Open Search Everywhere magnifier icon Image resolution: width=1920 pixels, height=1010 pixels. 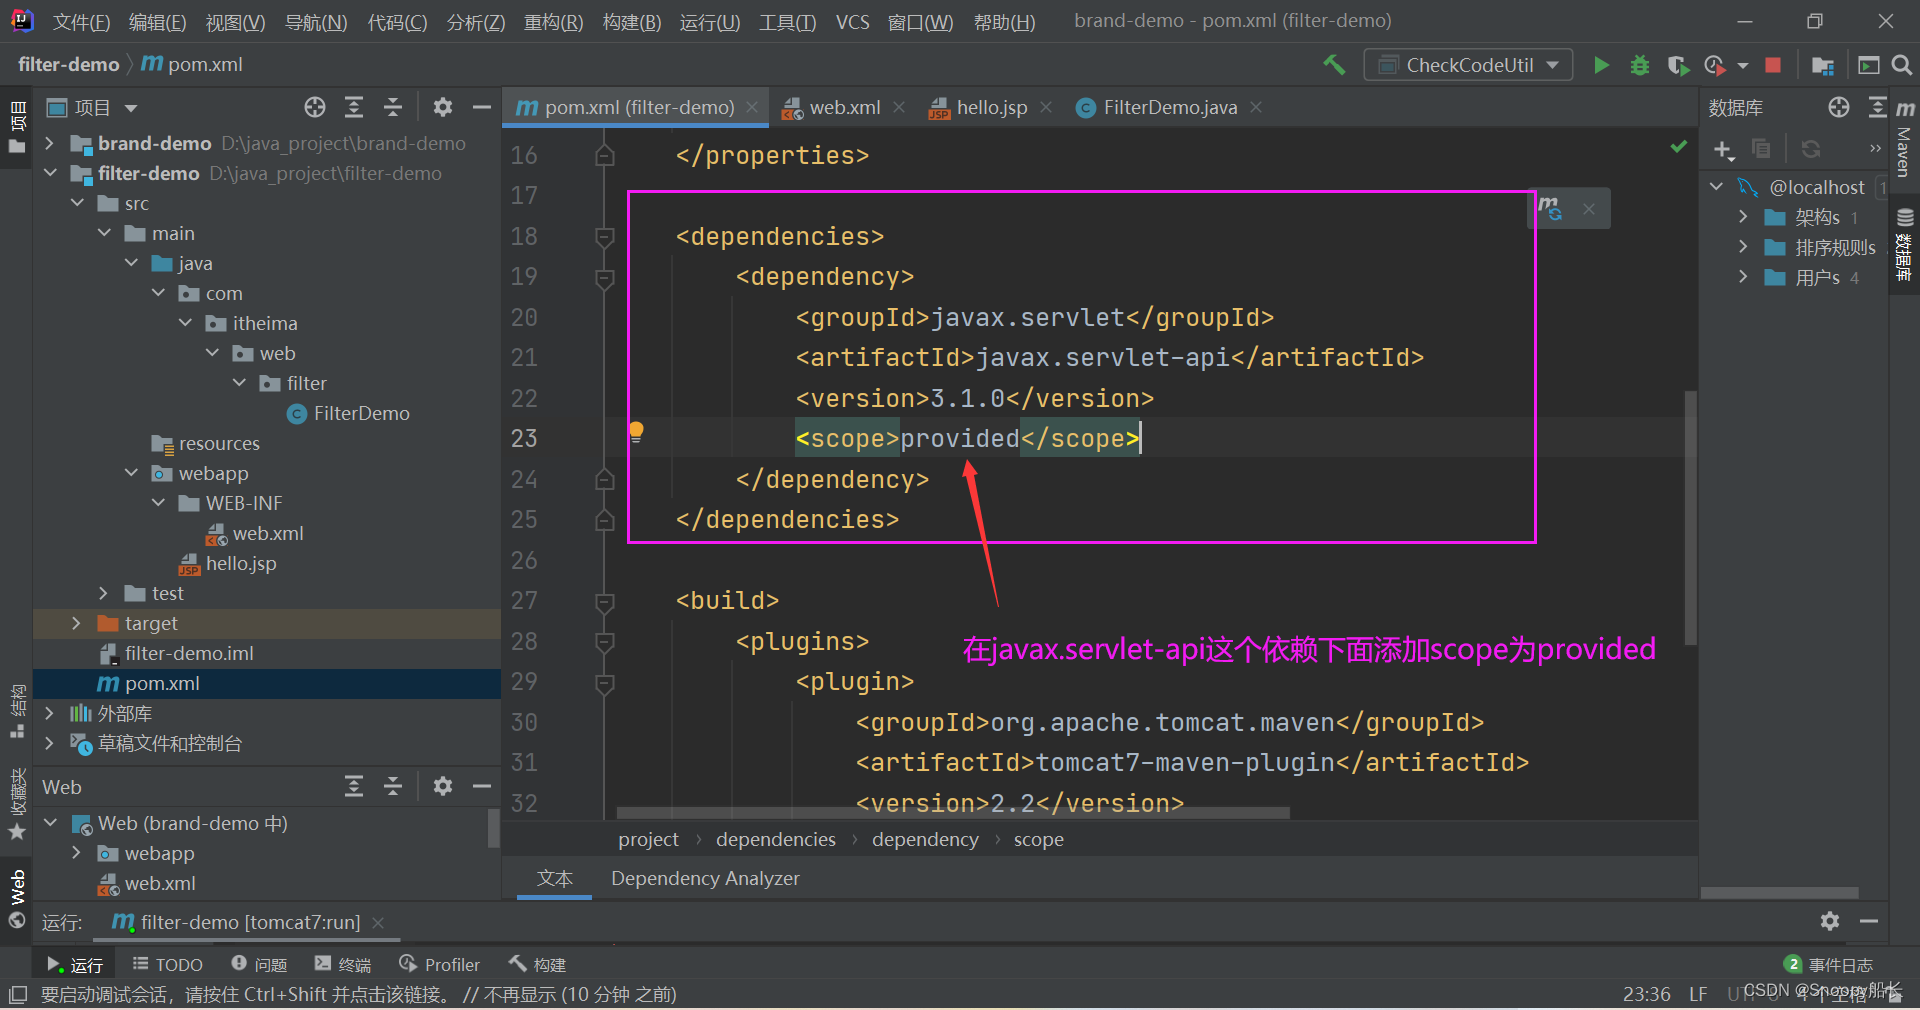tap(1902, 65)
